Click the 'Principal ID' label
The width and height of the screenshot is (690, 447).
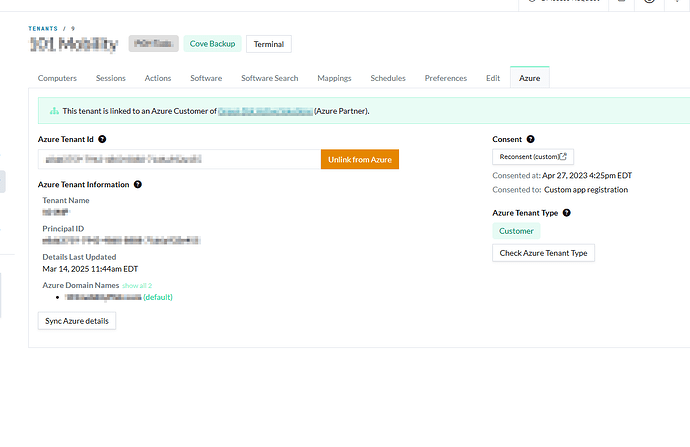tap(63, 229)
